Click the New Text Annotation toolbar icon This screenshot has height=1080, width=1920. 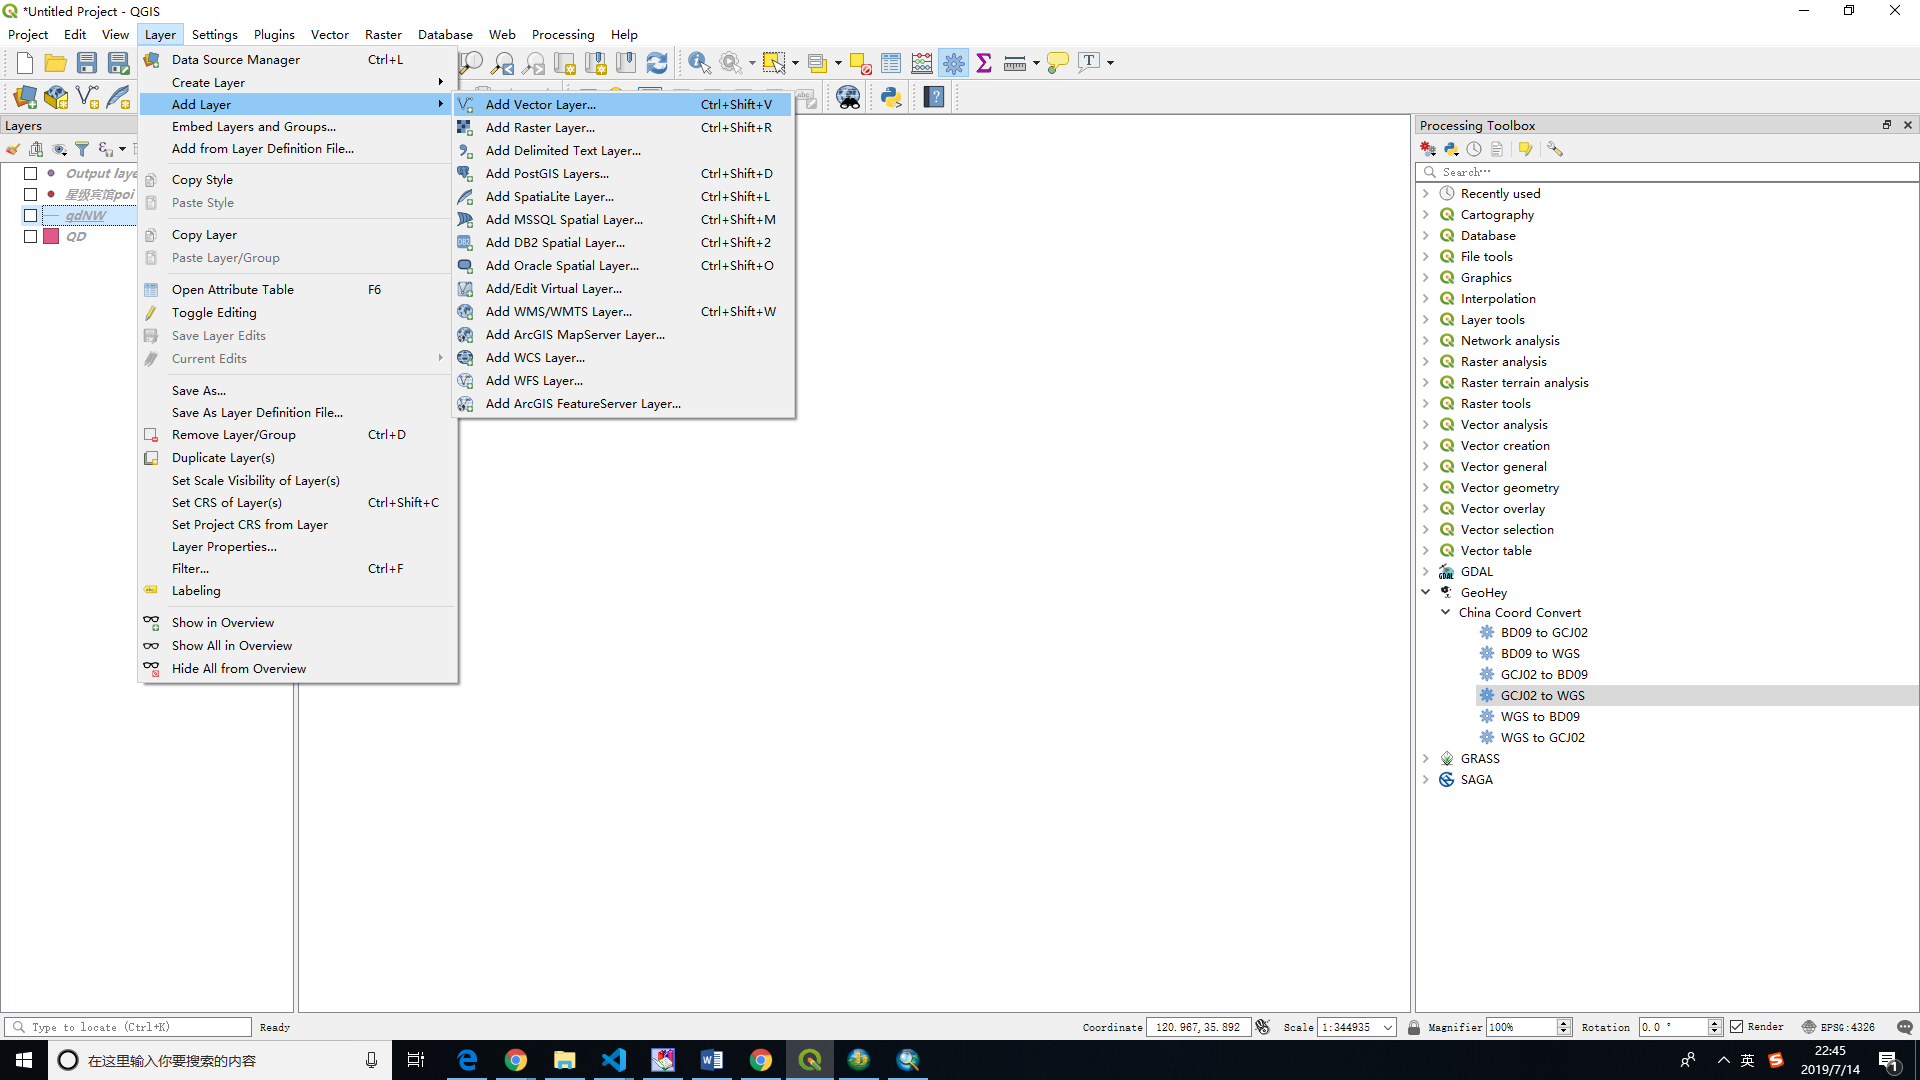(x=1089, y=62)
